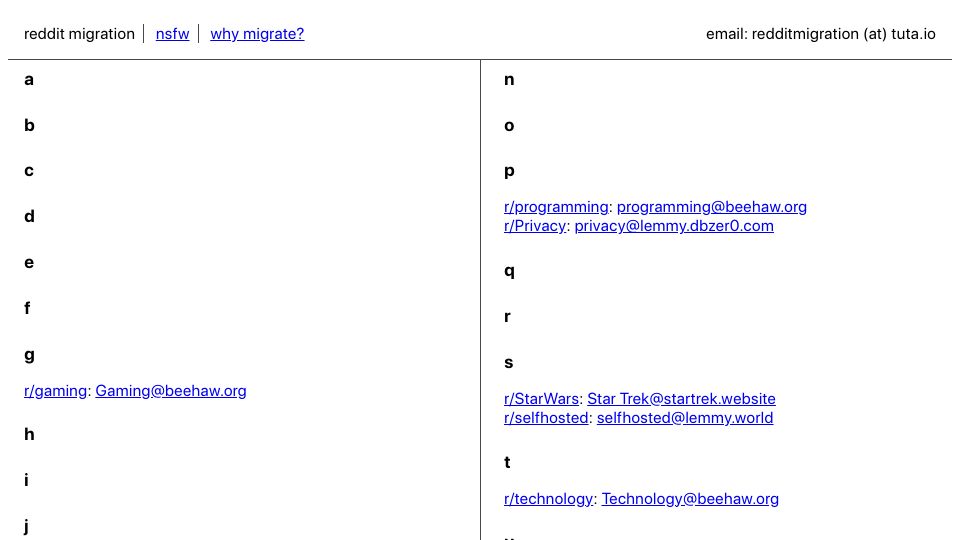This screenshot has height=540, width=960.
Task: Open the r/programming subreddit link
Action: click(556, 207)
